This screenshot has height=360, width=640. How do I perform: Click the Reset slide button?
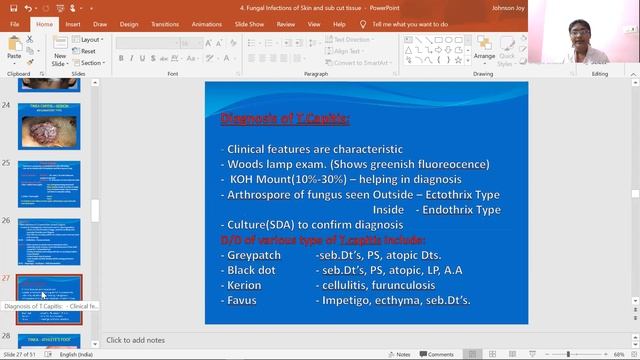84,51
